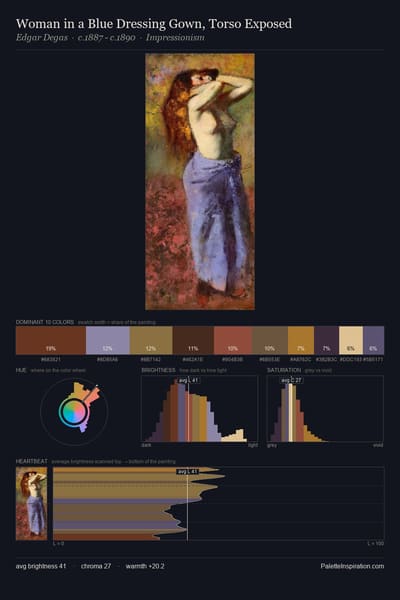Click the HUE section heading
This screenshot has width=400, height=600.
tap(21, 370)
